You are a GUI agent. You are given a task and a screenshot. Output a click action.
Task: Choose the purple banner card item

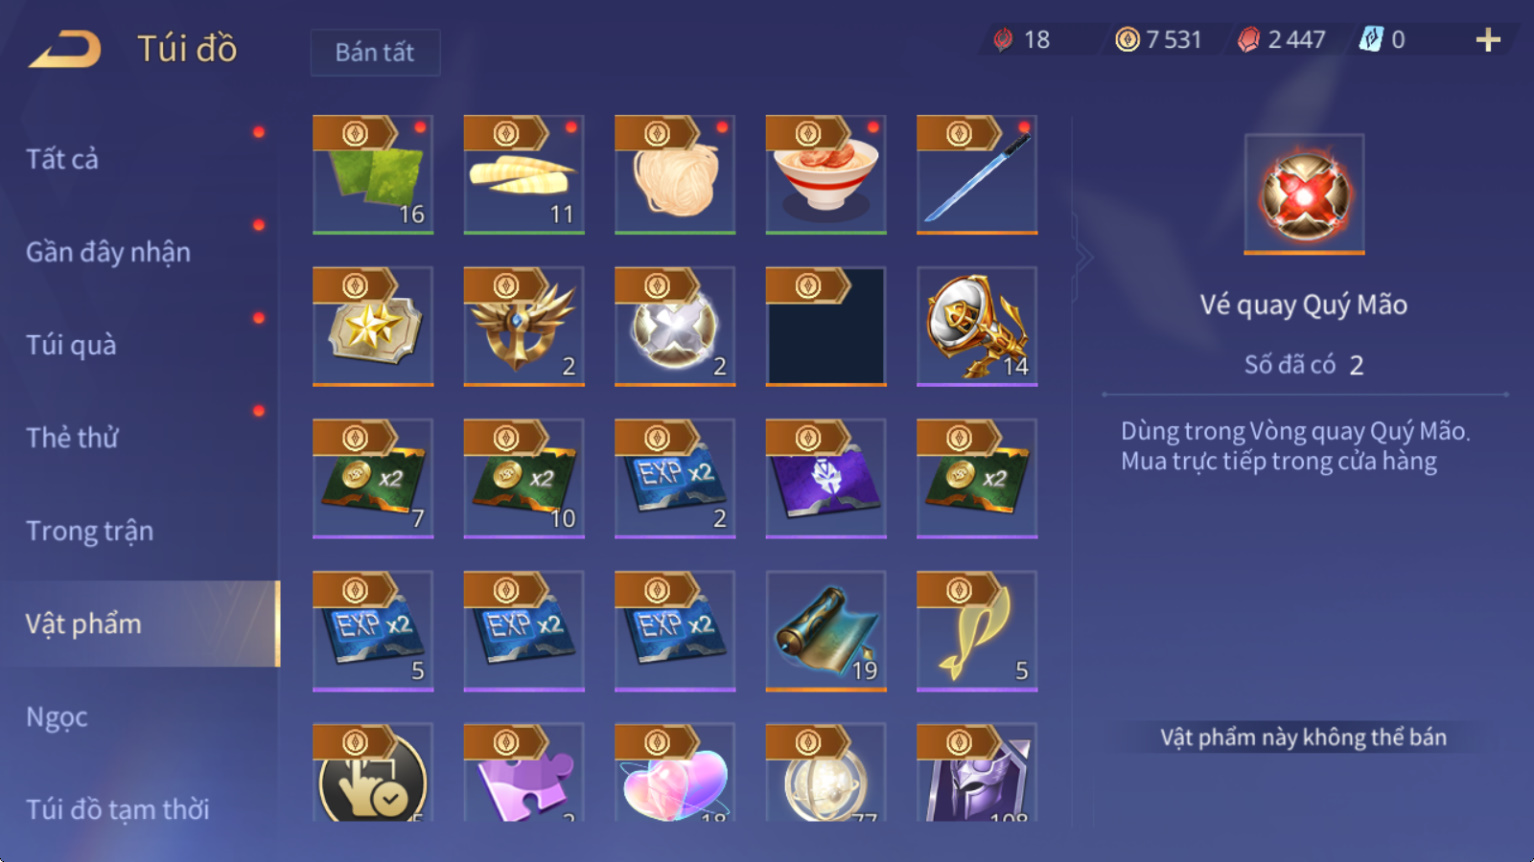click(826, 479)
